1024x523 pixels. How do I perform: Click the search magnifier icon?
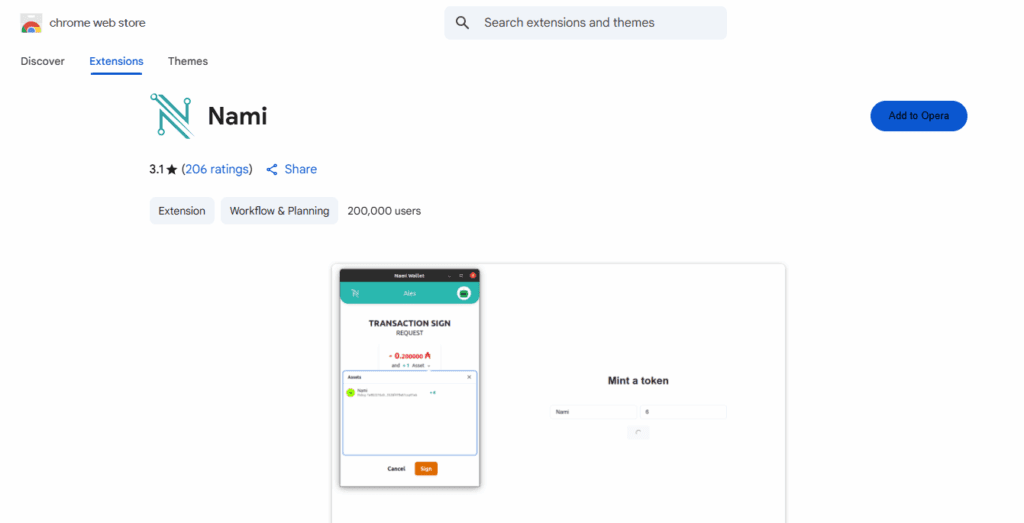[x=462, y=23]
